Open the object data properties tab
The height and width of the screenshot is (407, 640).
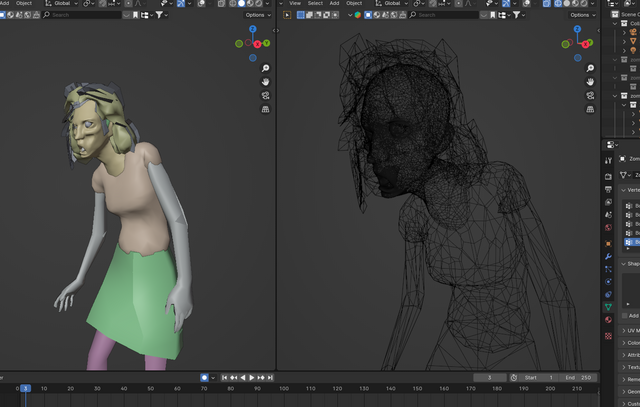click(609, 307)
